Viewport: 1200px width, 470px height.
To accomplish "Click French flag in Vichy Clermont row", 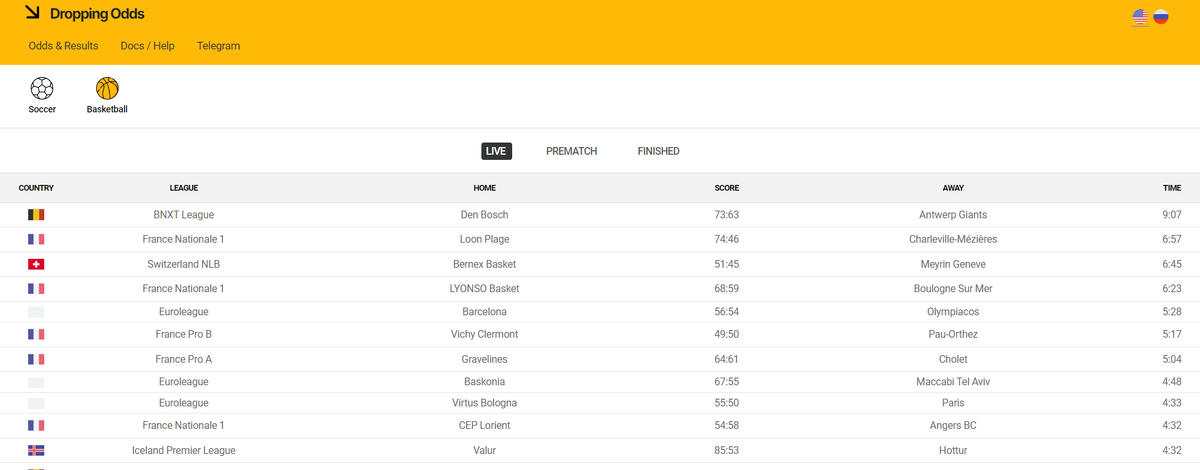I will [36, 335].
